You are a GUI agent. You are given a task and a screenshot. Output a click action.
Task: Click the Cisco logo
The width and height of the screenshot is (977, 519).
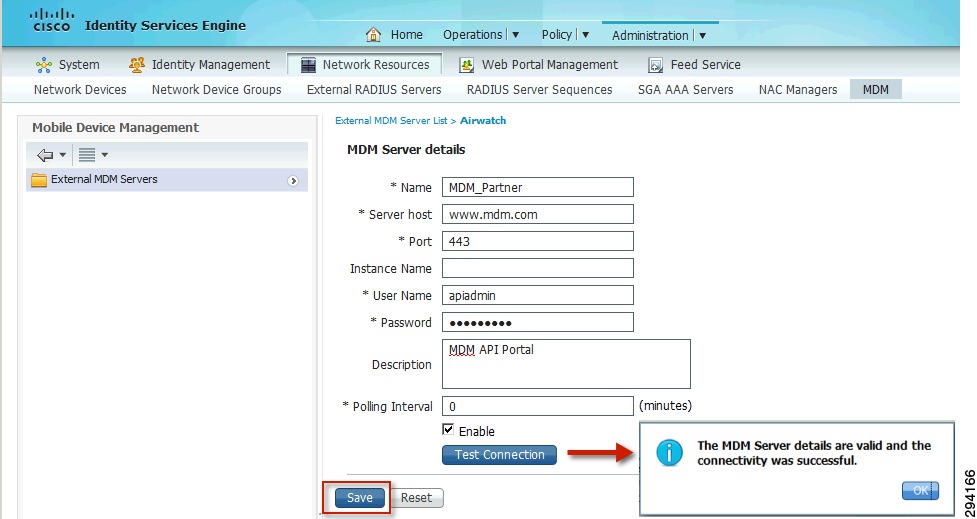click(53, 20)
